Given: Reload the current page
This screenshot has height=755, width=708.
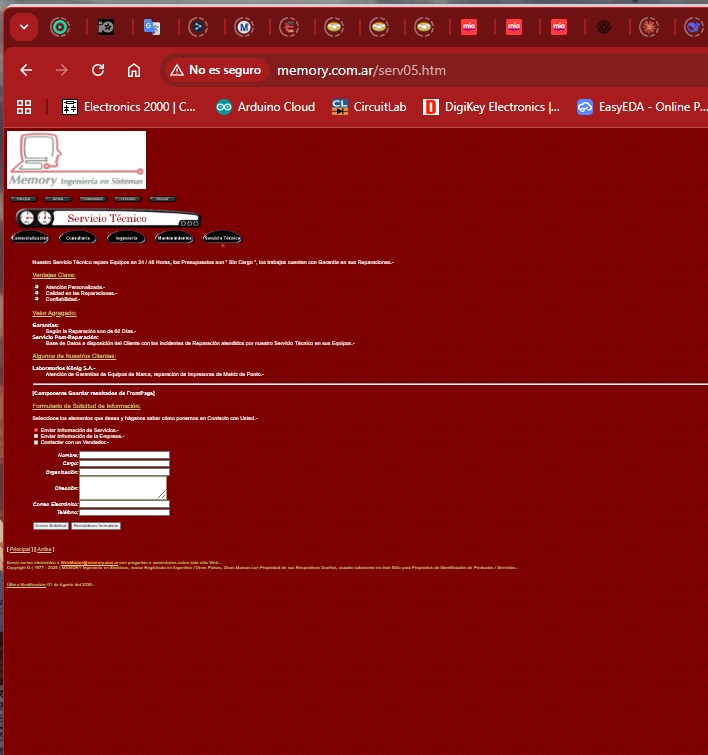Looking at the screenshot, I should (98, 70).
